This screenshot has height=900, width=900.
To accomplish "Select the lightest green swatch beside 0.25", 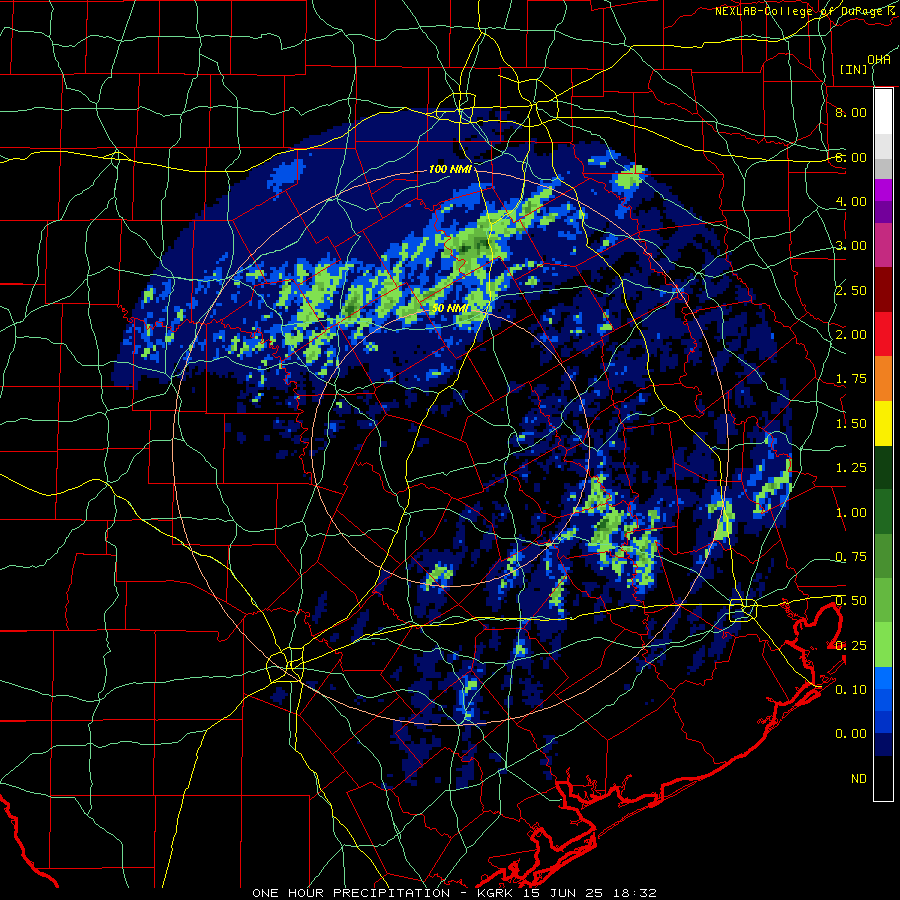I will click(x=883, y=645).
